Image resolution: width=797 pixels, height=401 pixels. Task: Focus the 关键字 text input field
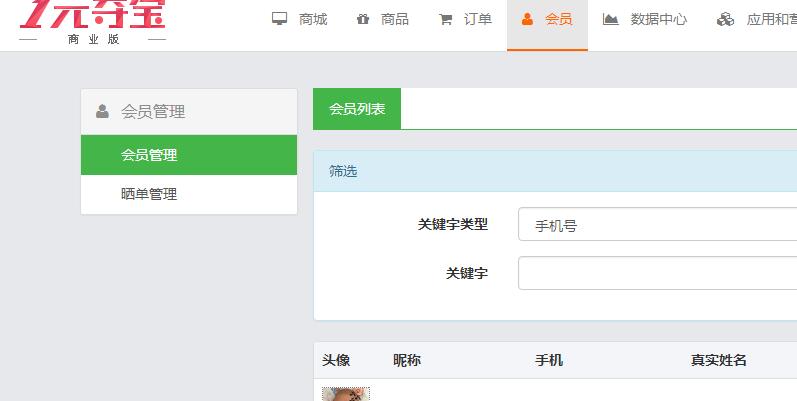coord(656,273)
